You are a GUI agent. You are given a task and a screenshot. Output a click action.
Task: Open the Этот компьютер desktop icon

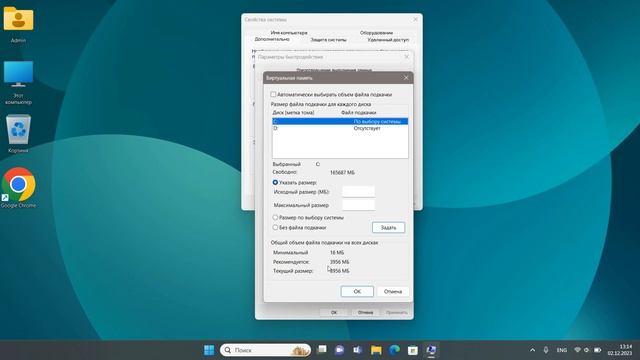(18, 82)
